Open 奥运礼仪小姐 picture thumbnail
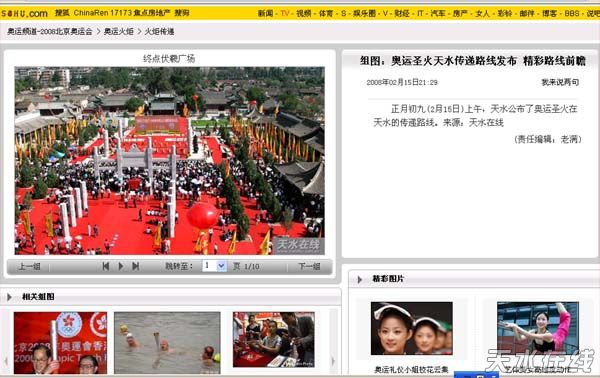This screenshot has width=600, height=378. coord(412,328)
